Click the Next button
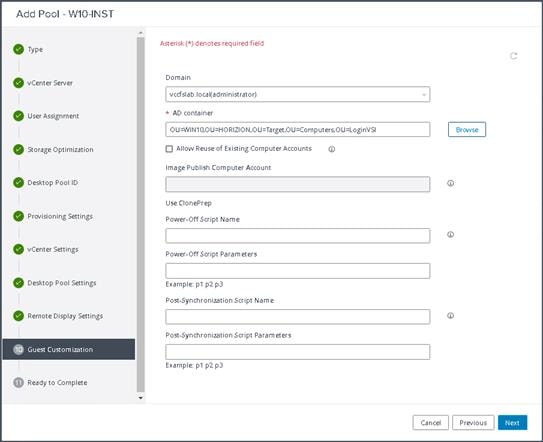This screenshot has height=442, width=543. coord(513,423)
